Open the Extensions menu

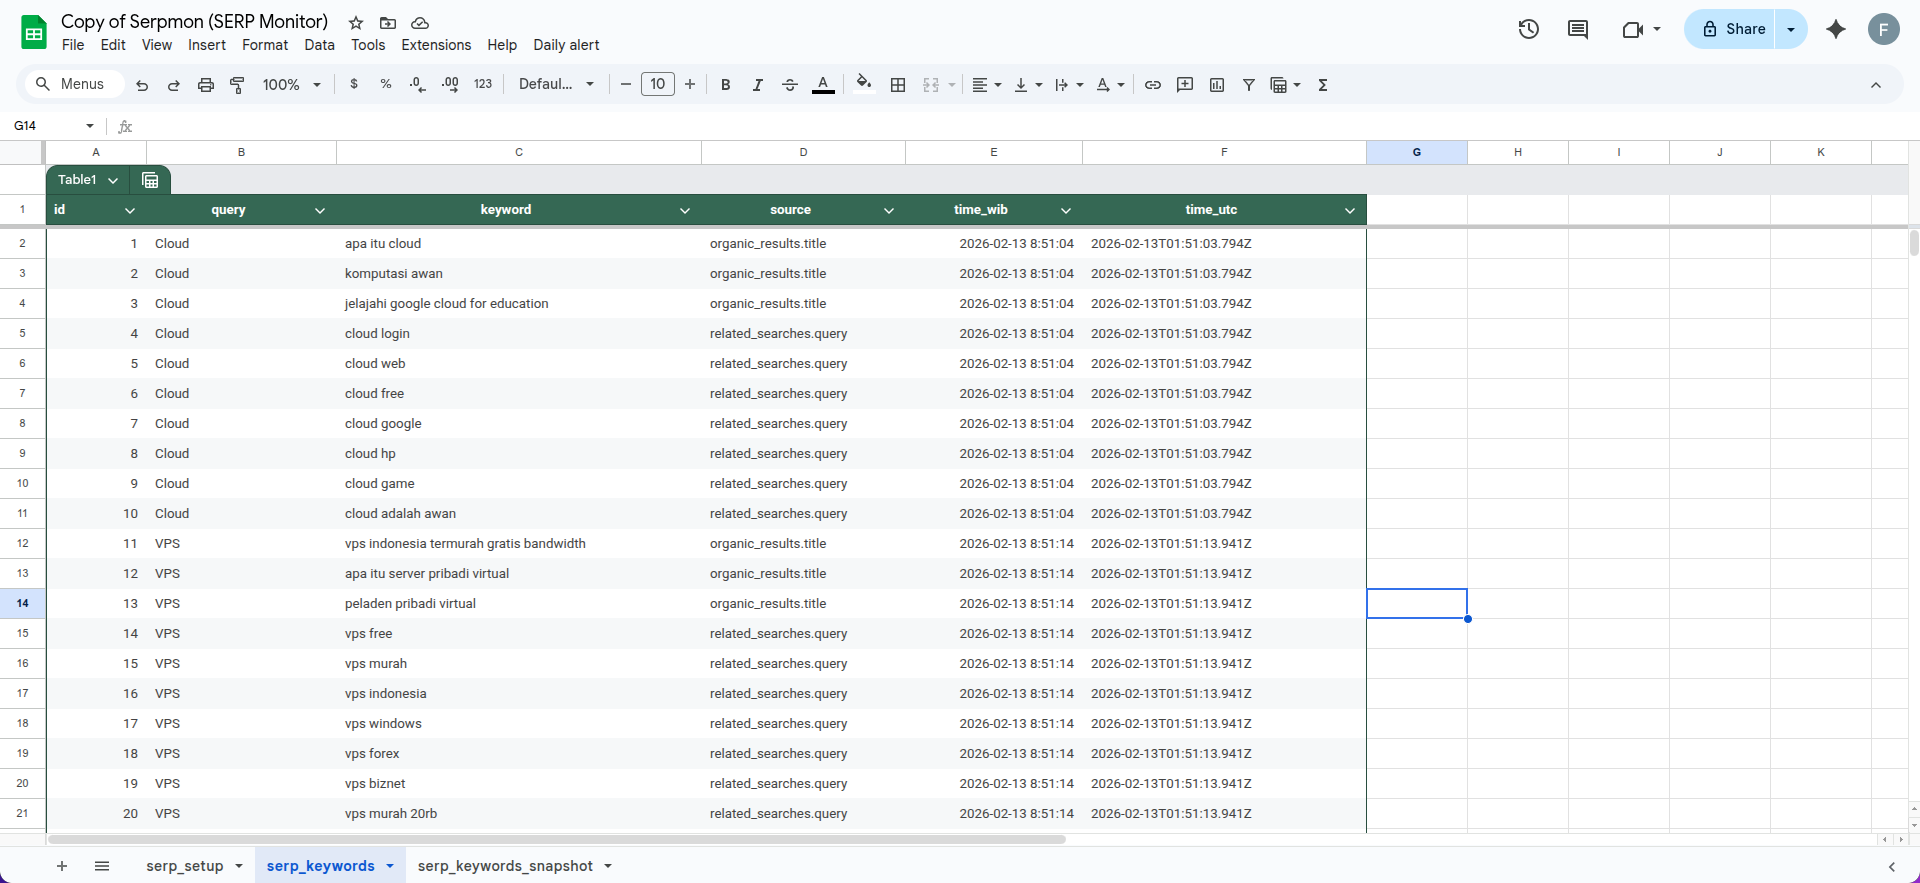[x=435, y=45]
